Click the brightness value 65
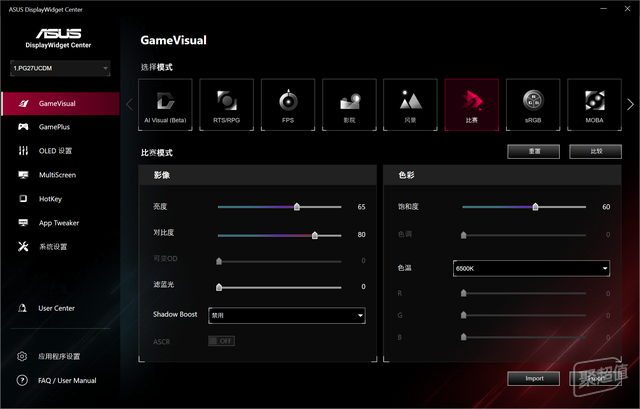The width and height of the screenshot is (640, 409). tap(361, 207)
